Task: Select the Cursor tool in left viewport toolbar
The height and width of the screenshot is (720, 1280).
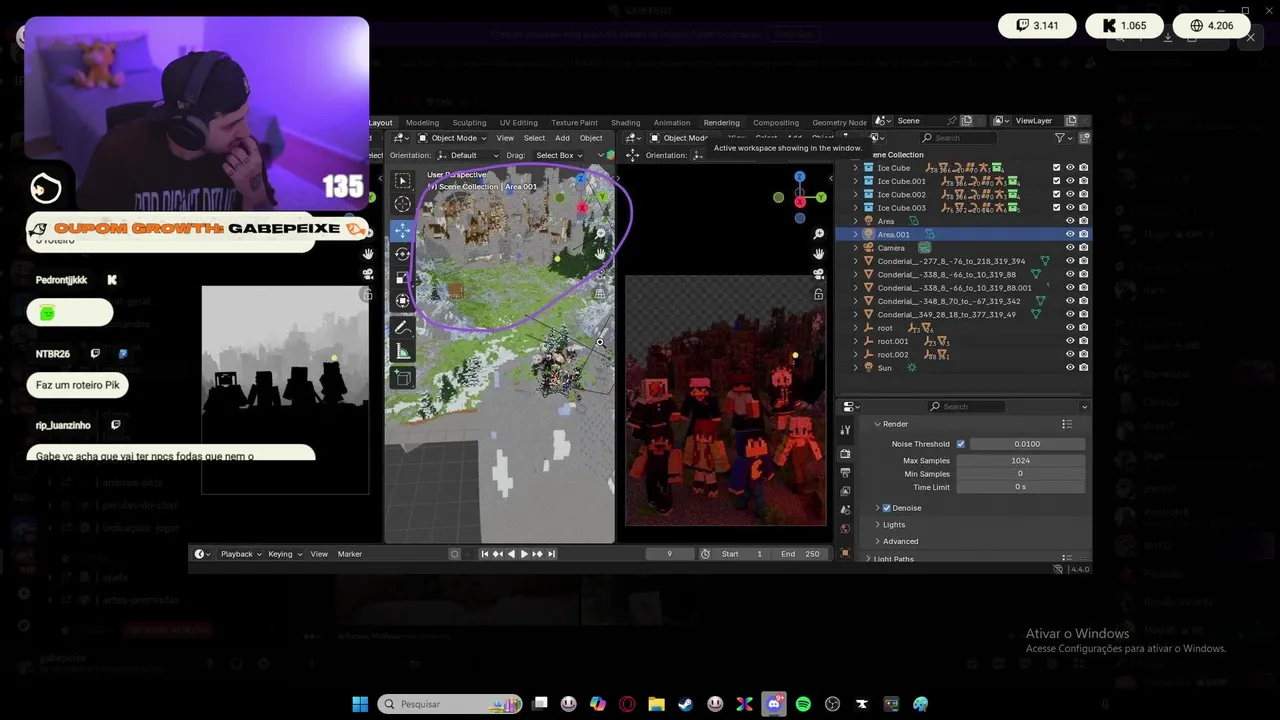Action: pyautogui.click(x=403, y=204)
